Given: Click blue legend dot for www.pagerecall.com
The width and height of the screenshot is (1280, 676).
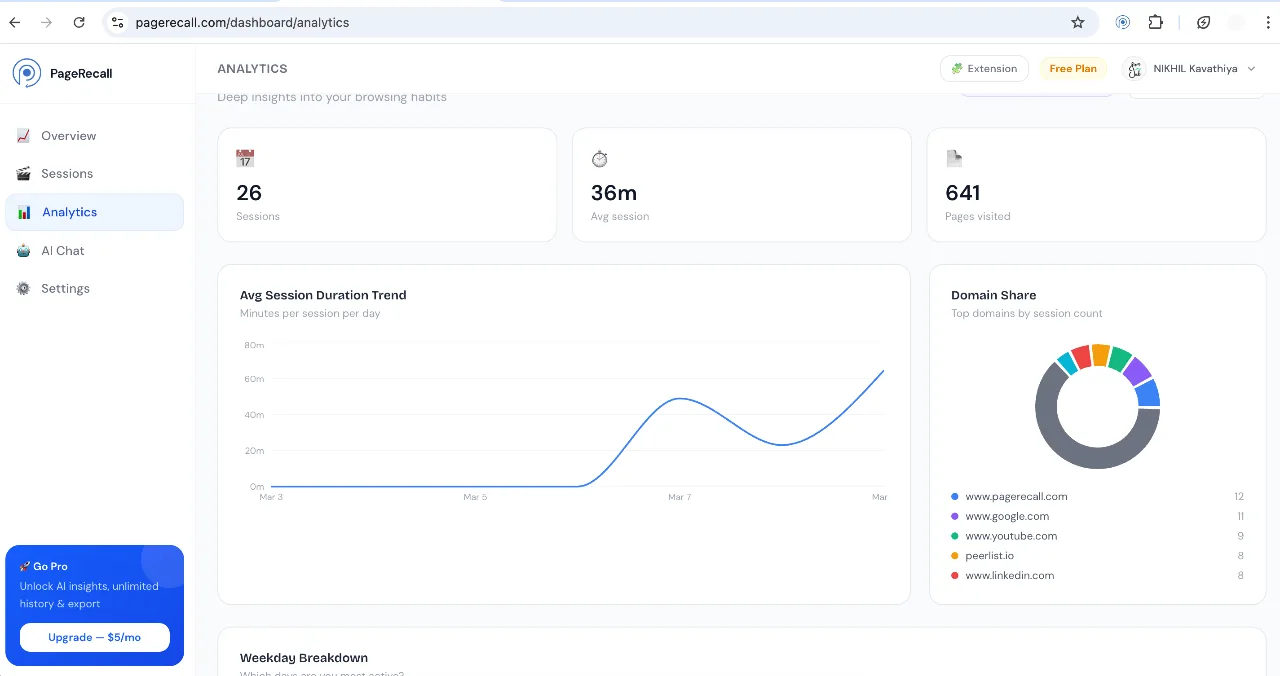Looking at the screenshot, I should point(955,496).
